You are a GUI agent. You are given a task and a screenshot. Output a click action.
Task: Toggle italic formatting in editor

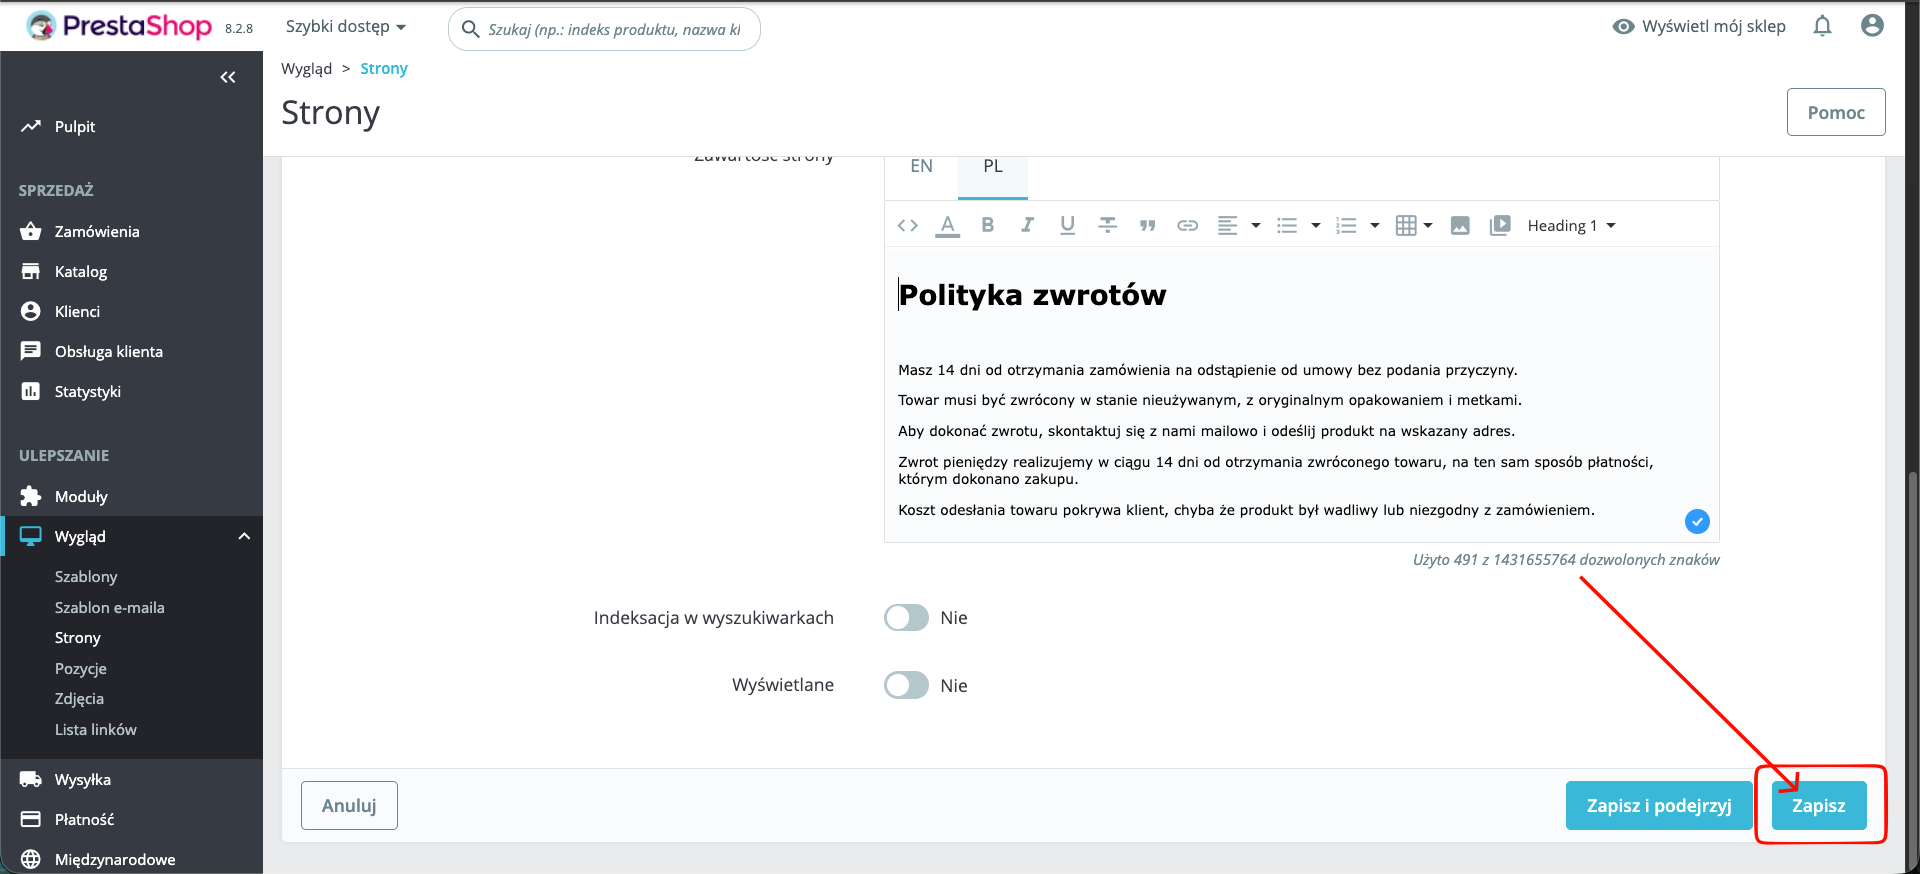pyautogui.click(x=1027, y=225)
